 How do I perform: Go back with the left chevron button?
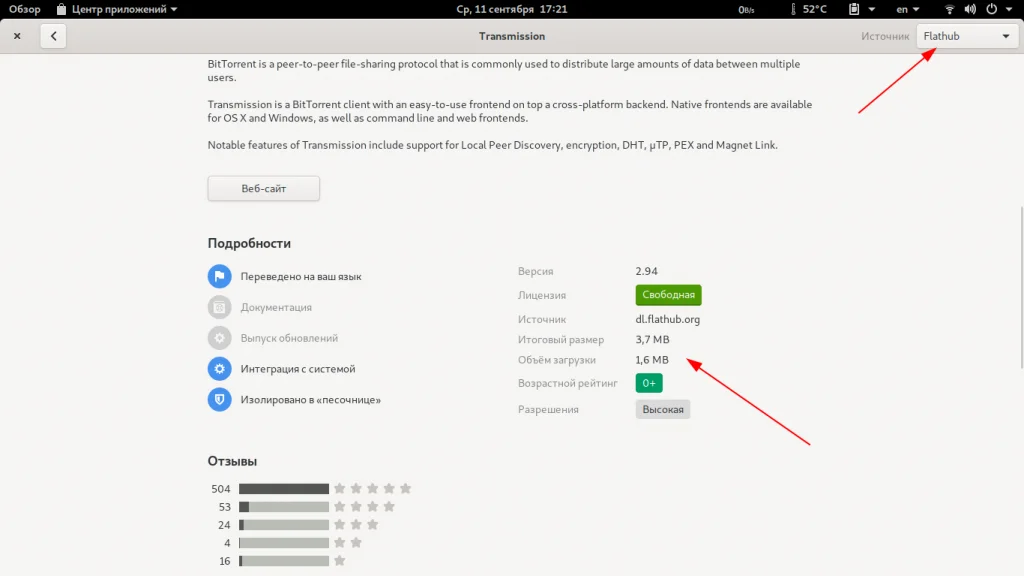tap(54, 36)
